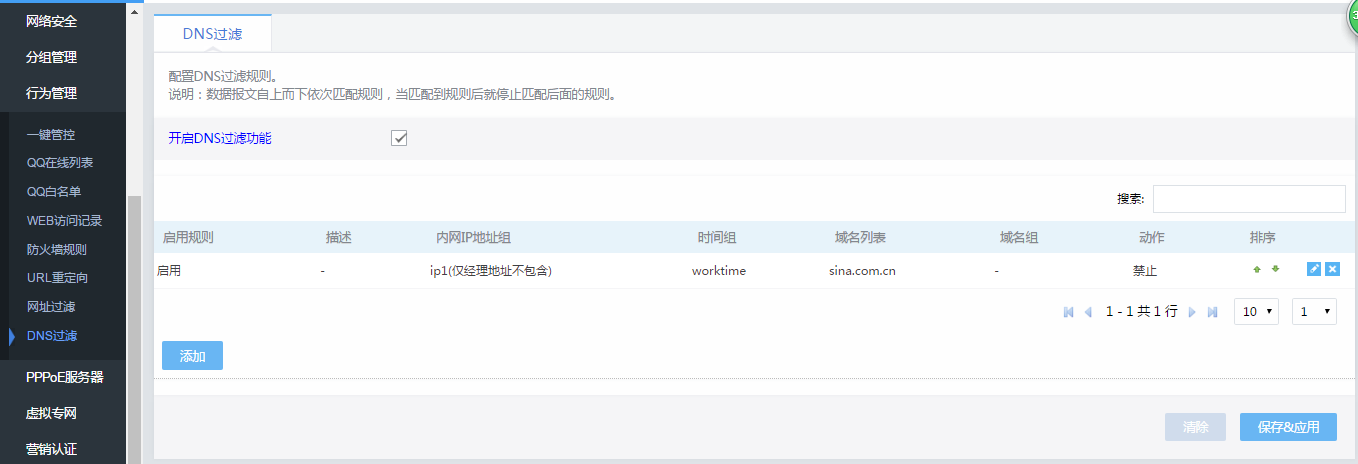Go to the previous page of results
1358x464 pixels.
(1088, 312)
